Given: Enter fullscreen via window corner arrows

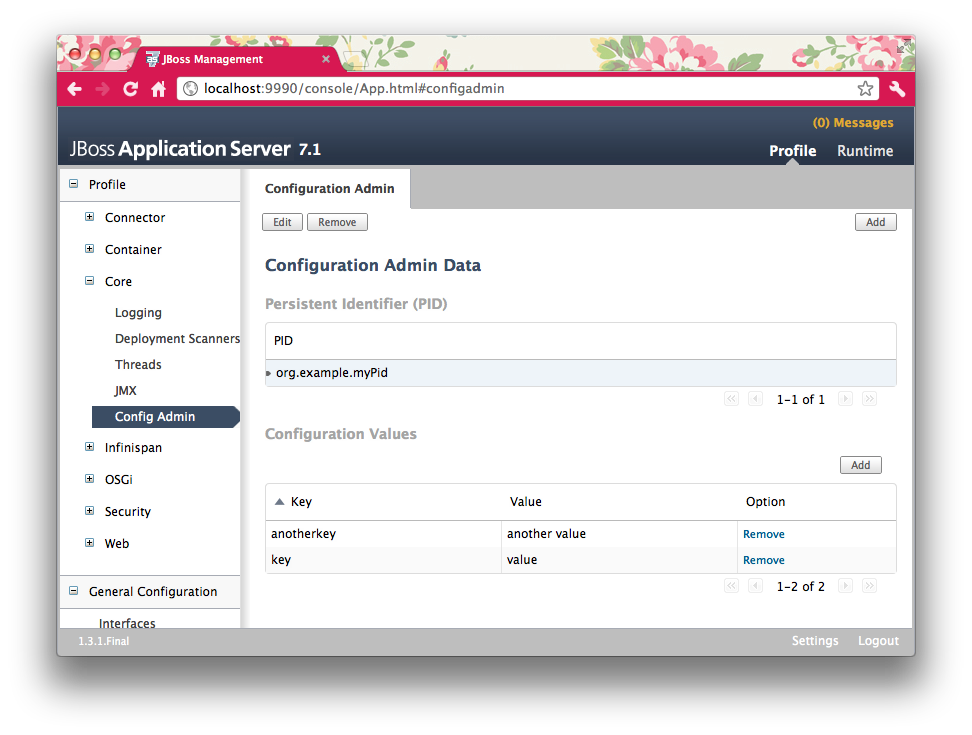Looking at the screenshot, I should pyautogui.click(x=902, y=46).
